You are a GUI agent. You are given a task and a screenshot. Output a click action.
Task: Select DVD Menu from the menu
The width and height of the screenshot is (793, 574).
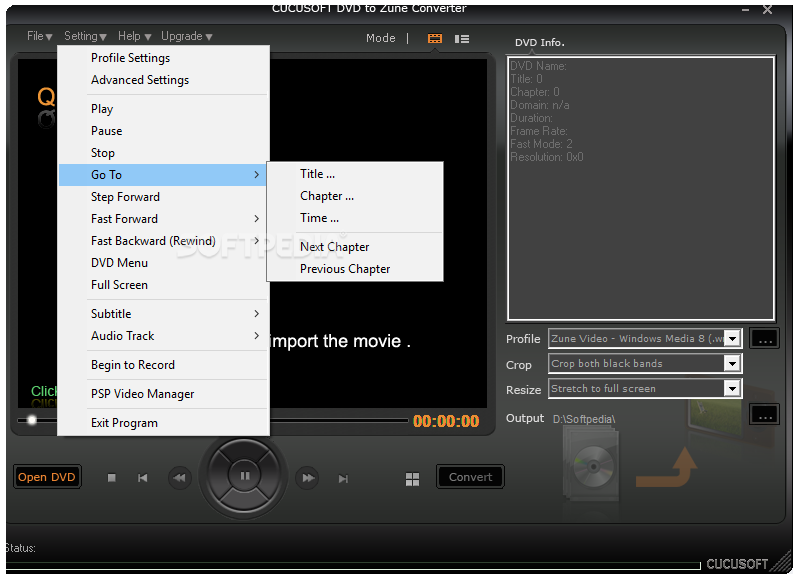pyautogui.click(x=163, y=263)
